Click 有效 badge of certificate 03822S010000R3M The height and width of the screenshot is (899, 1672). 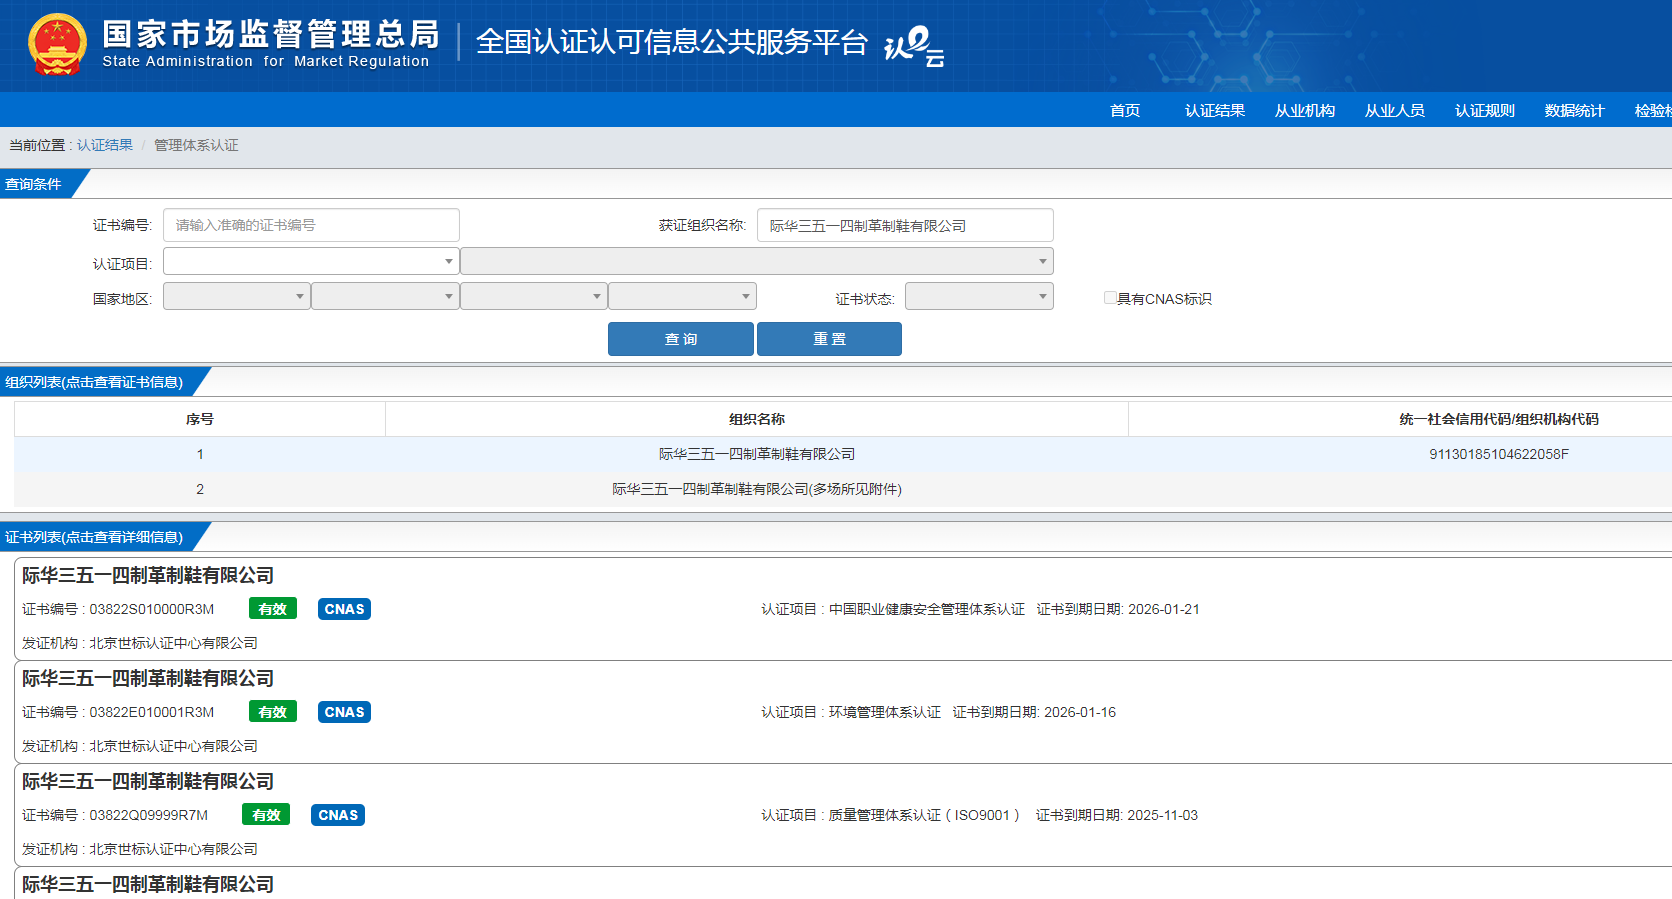[x=273, y=609]
